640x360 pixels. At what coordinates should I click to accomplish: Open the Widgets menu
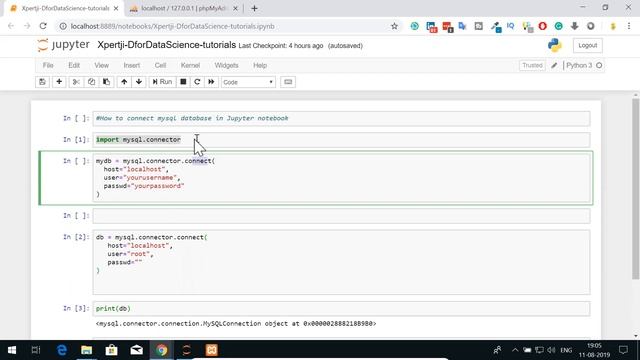tap(226, 65)
